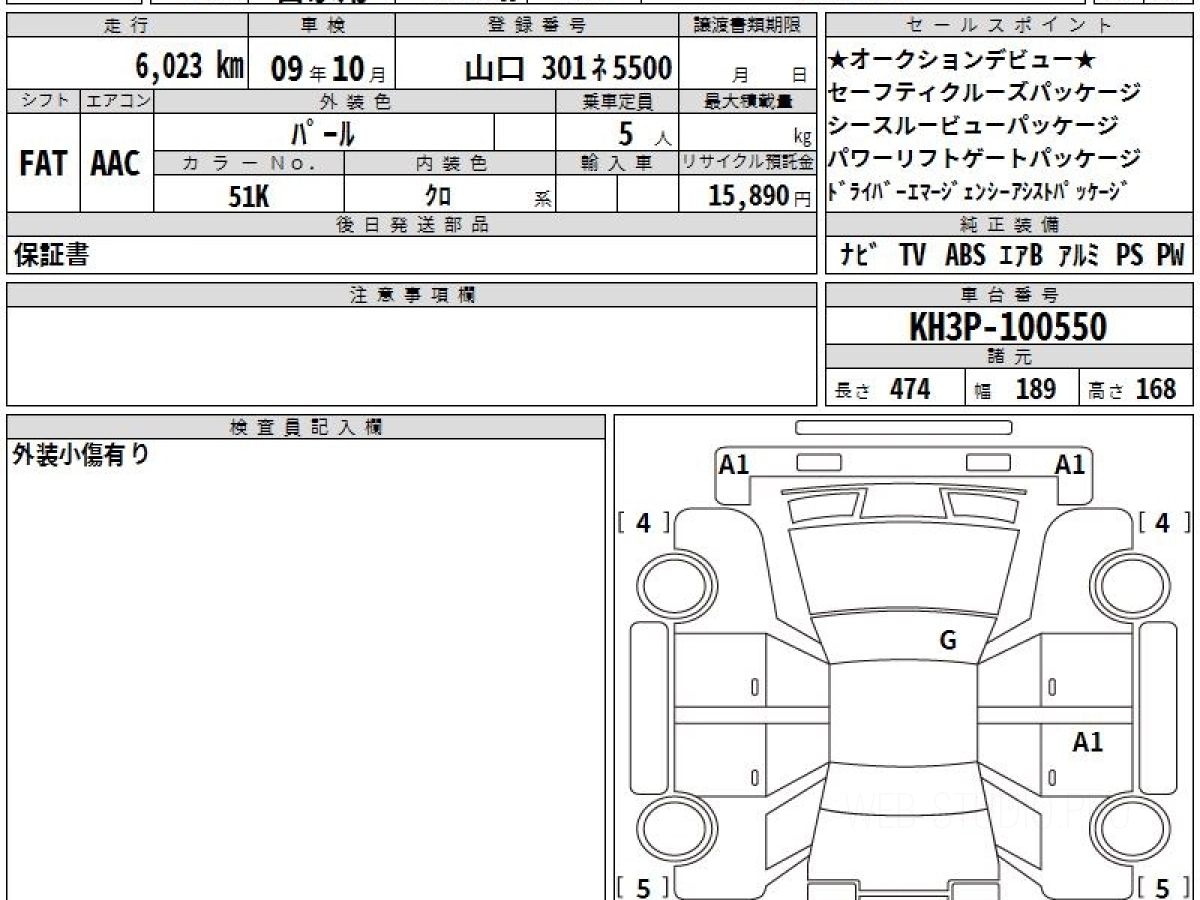1200x900 pixels.
Task: Click the AAC air conditioner value
Action: click(x=116, y=164)
